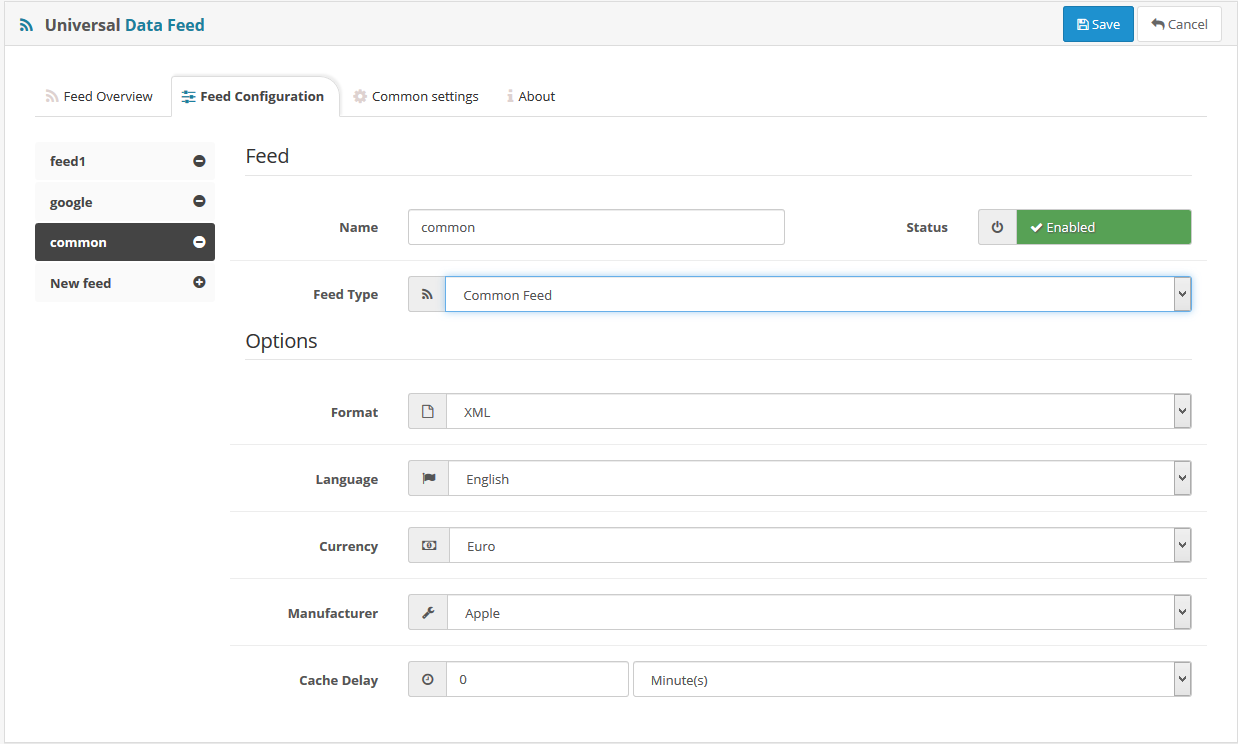
Task: Create a New feed entry
Action: pyautogui.click(x=125, y=282)
